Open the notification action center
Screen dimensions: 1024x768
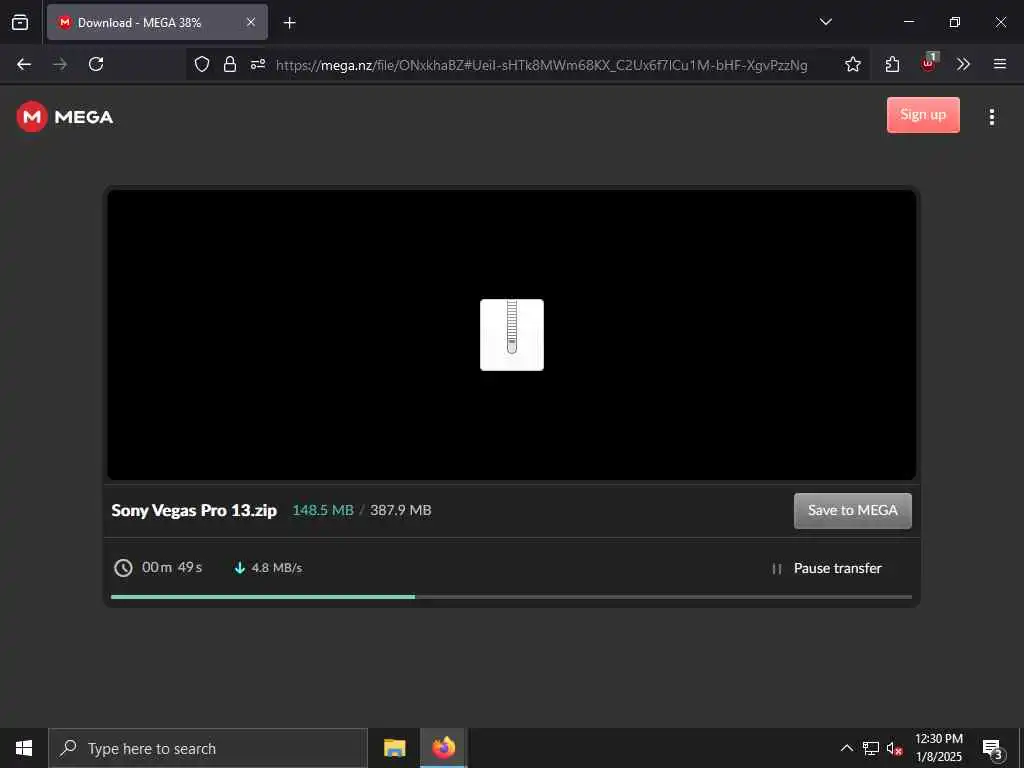pyautogui.click(x=993, y=748)
